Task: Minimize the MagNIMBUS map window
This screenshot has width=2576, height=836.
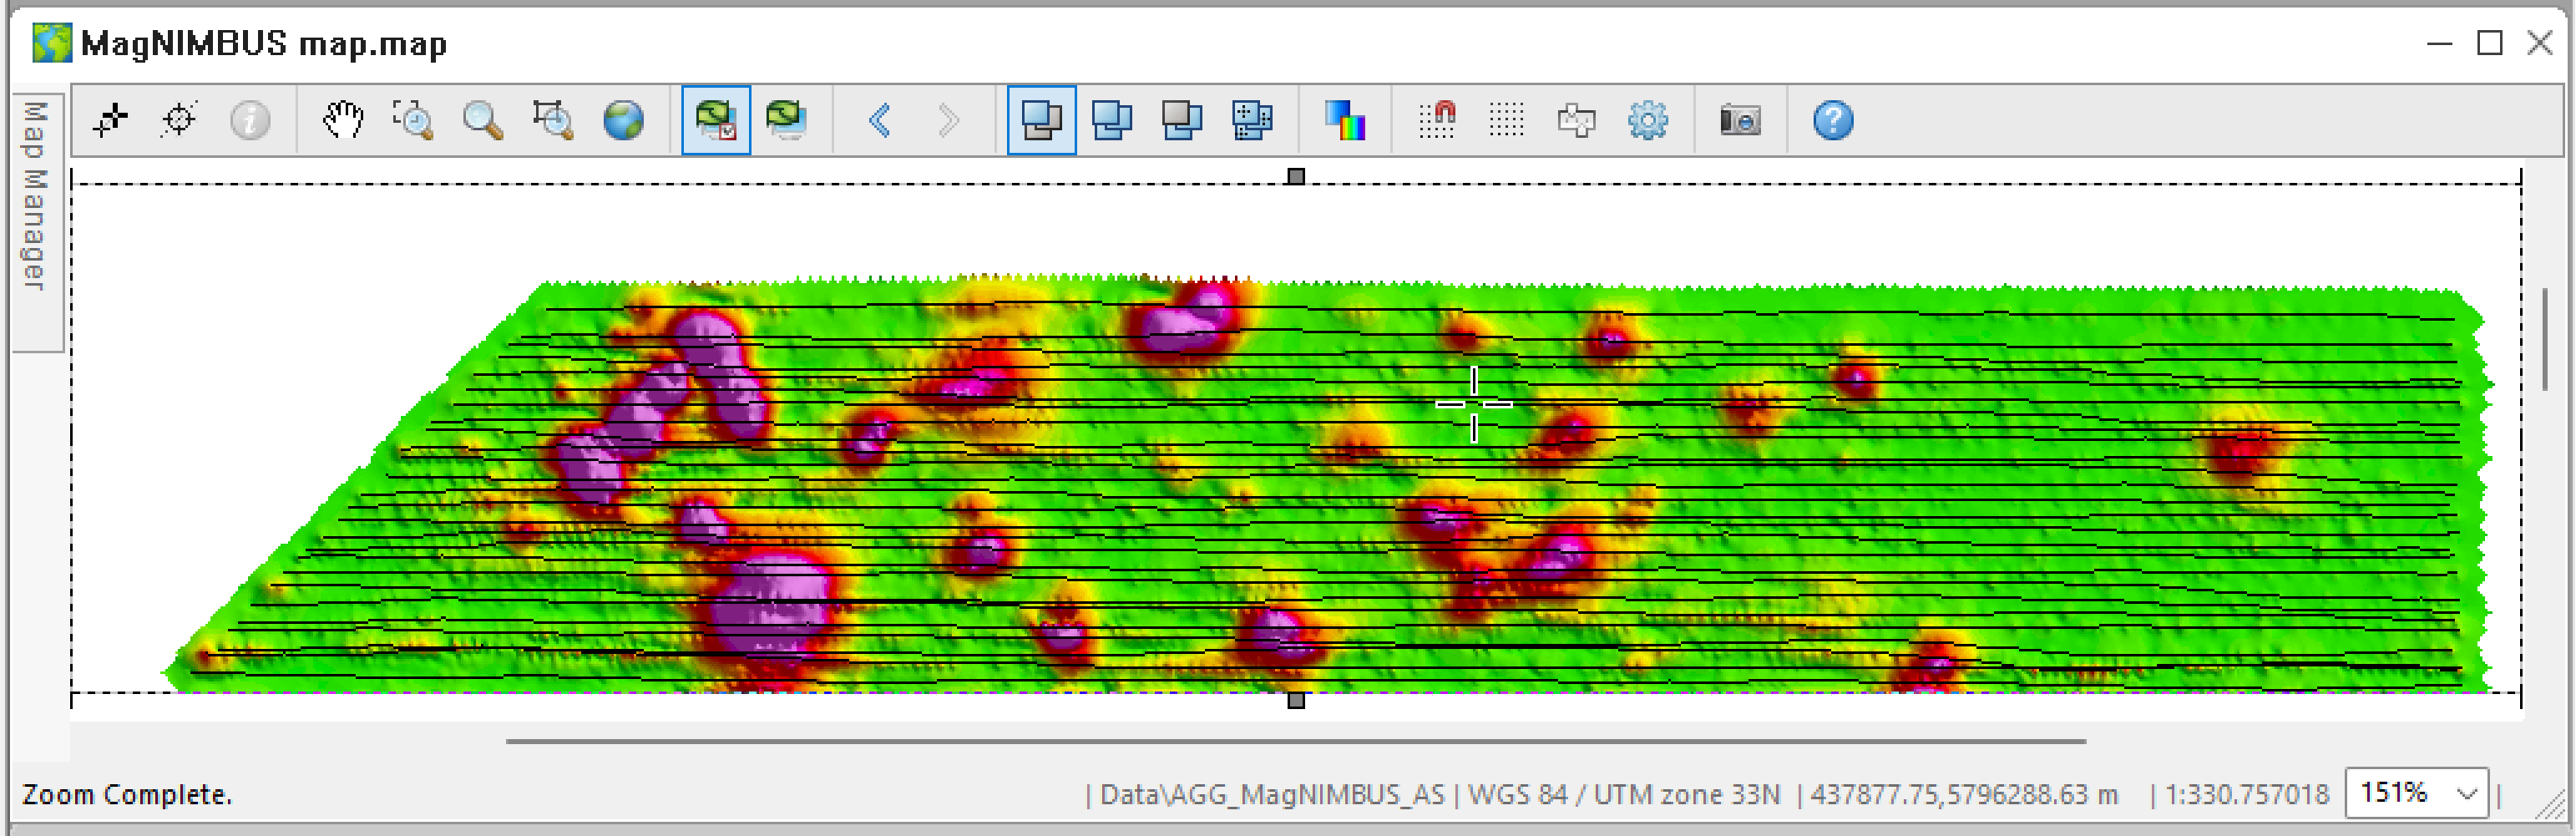Action: tap(2440, 43)
